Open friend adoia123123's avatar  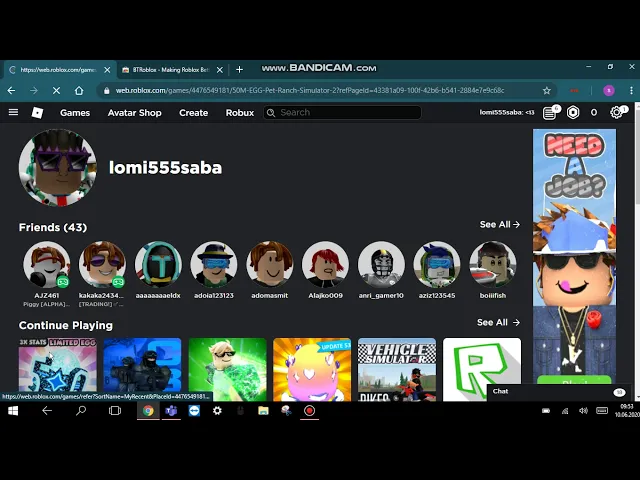[x=214, y=264]
